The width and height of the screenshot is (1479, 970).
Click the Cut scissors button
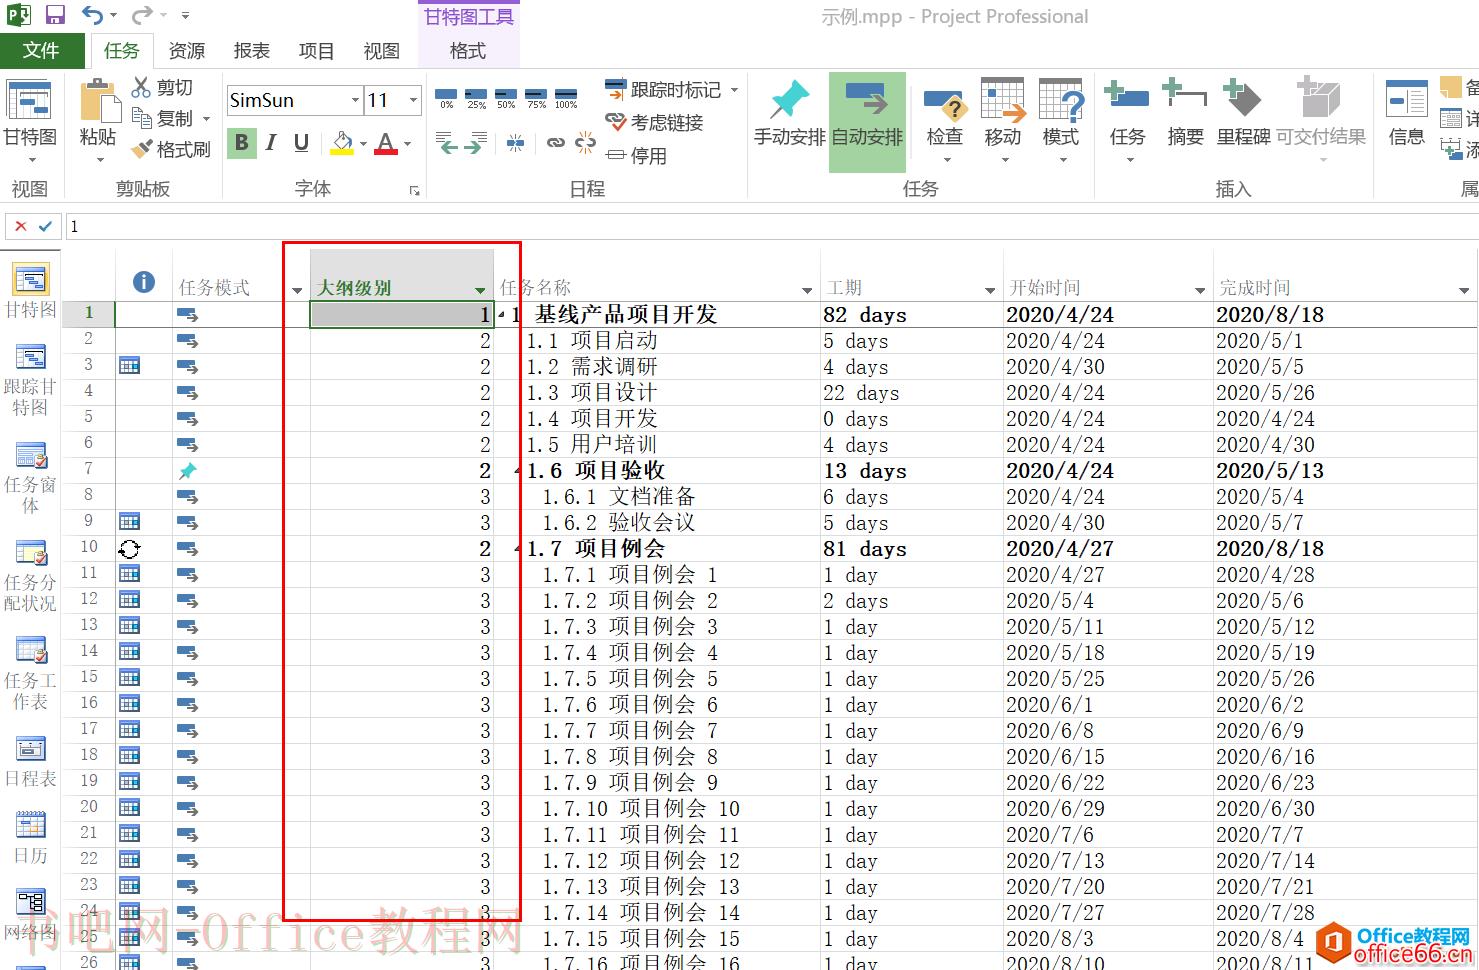click(x=163, y=88)
